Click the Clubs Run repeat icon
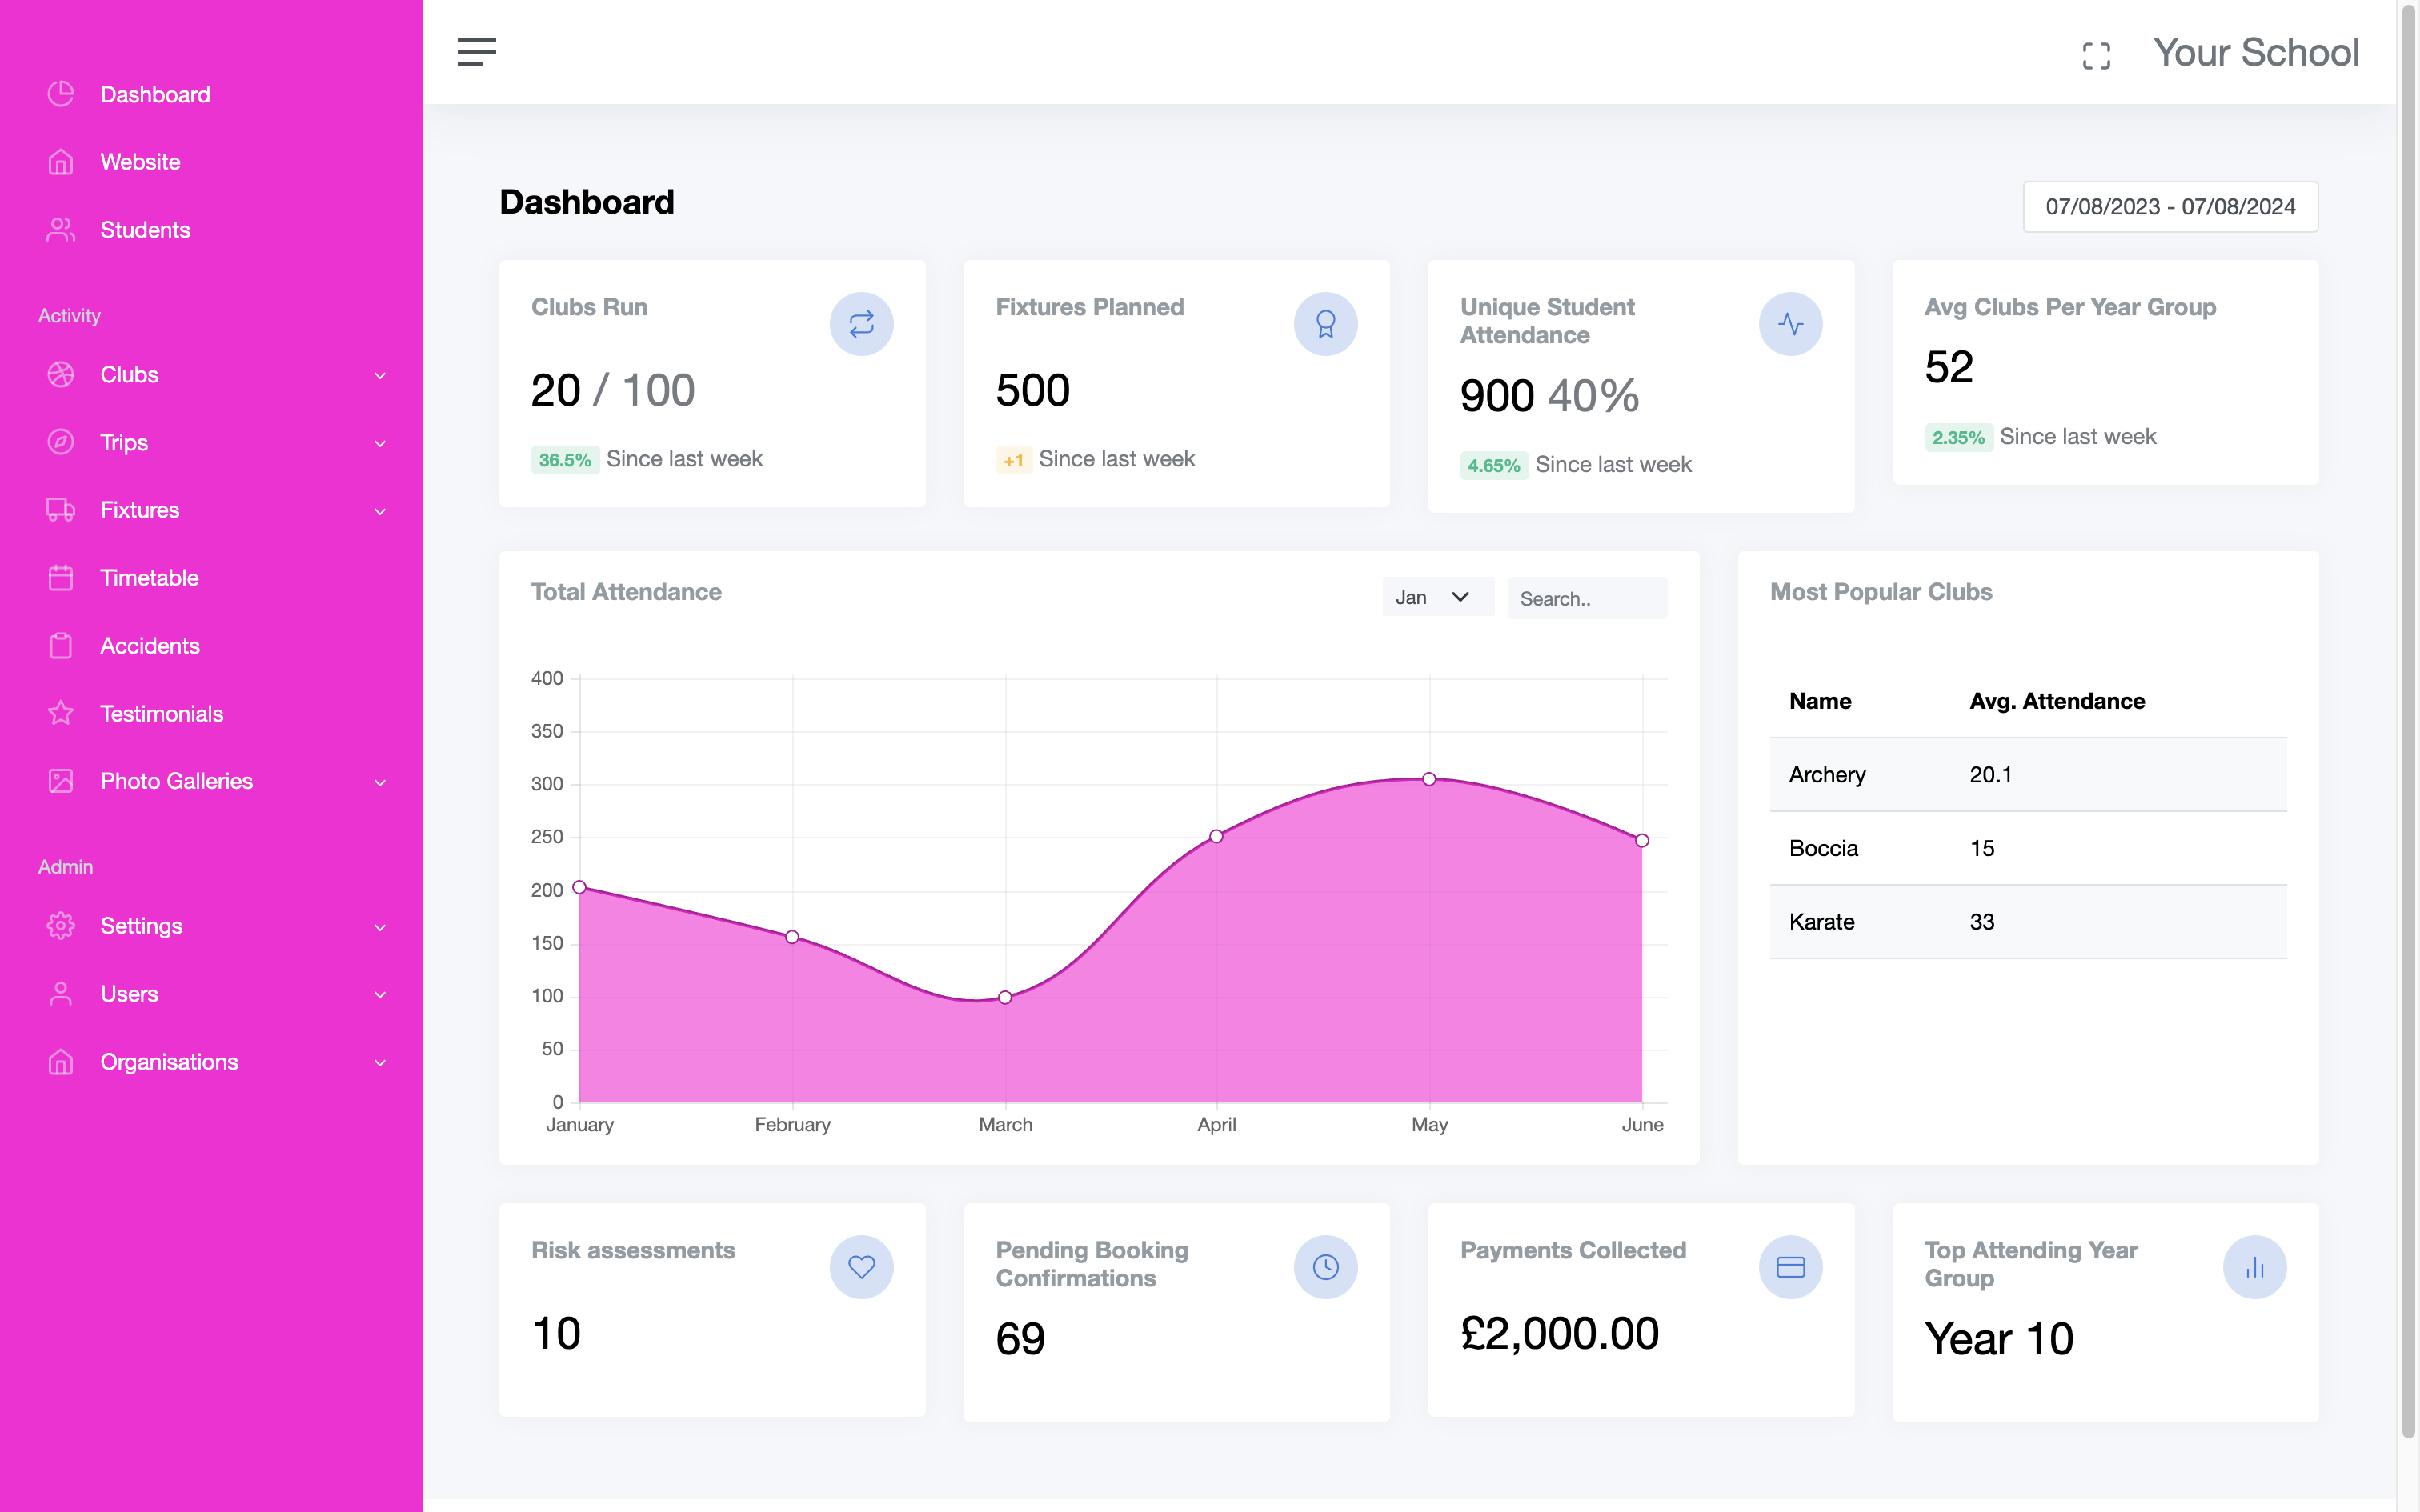The height and width of the screenshot is (1512, 2420). (861, 324)
